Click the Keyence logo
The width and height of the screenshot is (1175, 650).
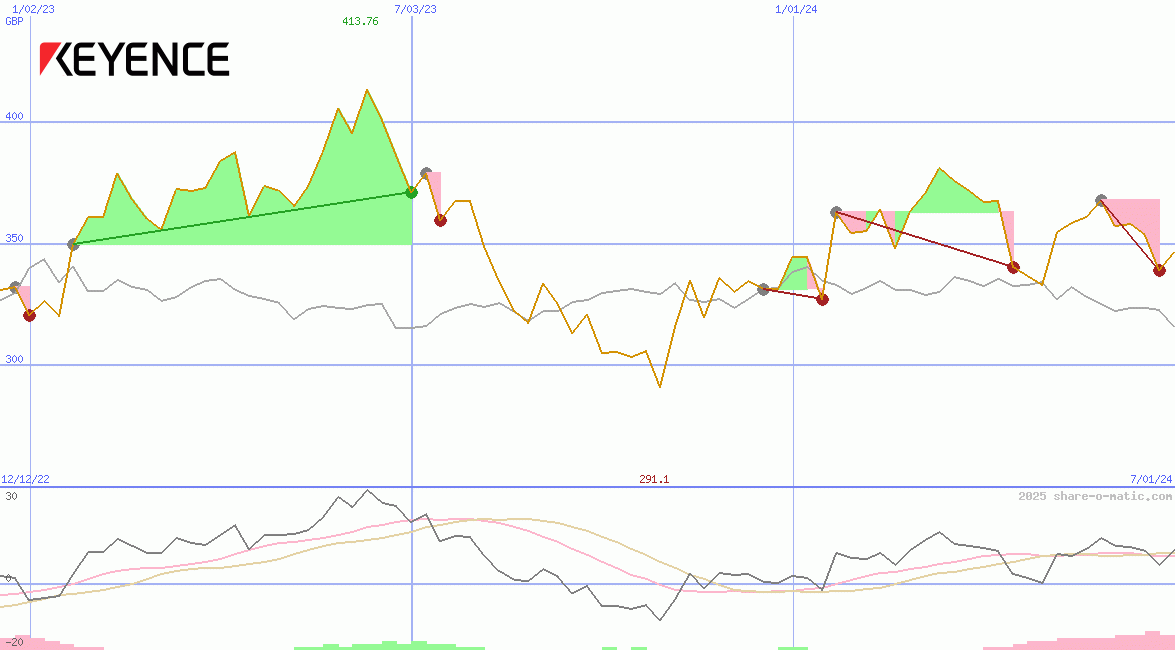(134, 60)
